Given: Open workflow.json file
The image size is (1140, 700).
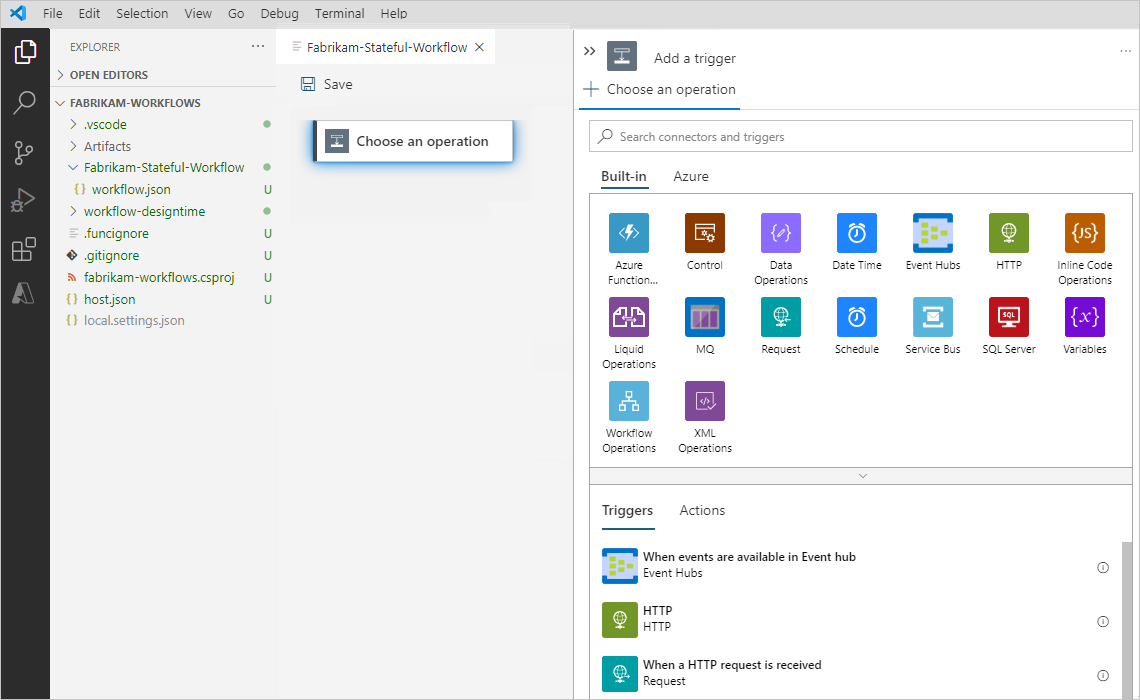Looking at the screenshot, I should click(x=131, y=189).
